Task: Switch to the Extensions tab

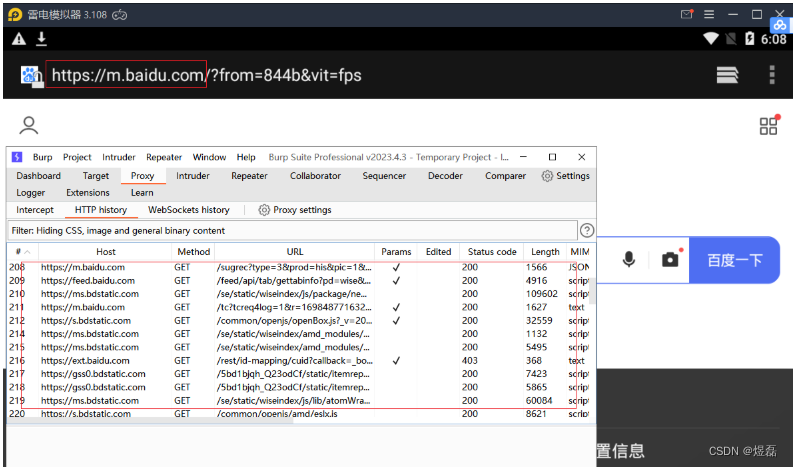Action: 88,193
